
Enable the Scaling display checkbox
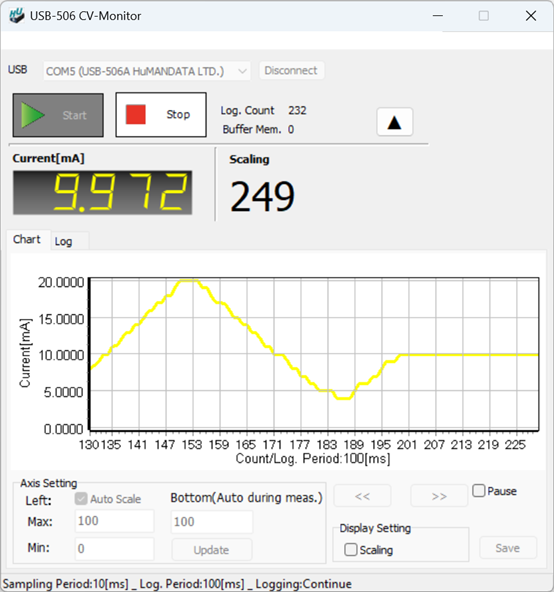(350, 550)
